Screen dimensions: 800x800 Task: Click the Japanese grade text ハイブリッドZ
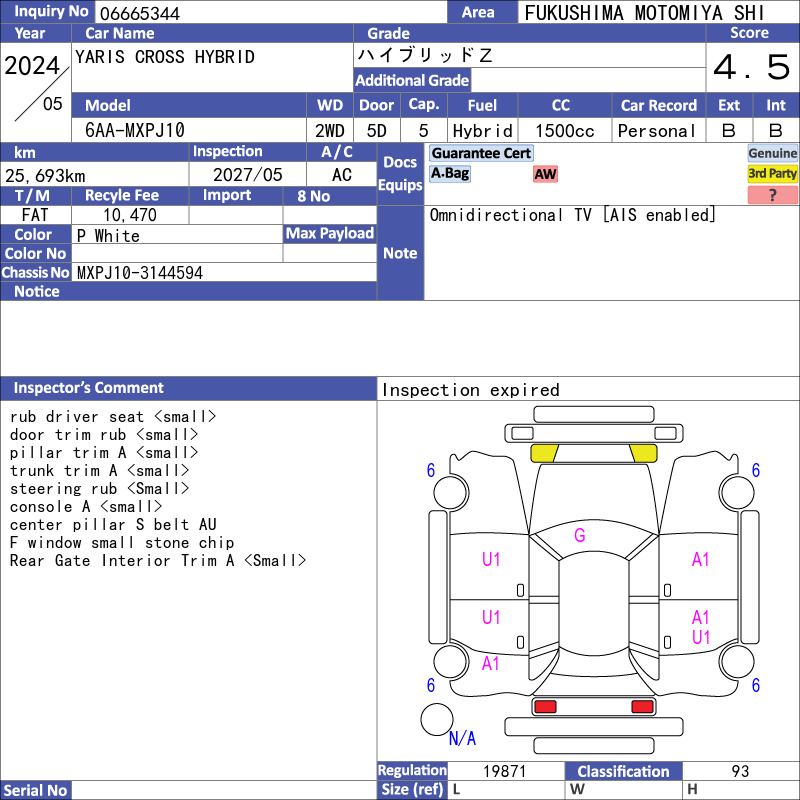point(424,55)
